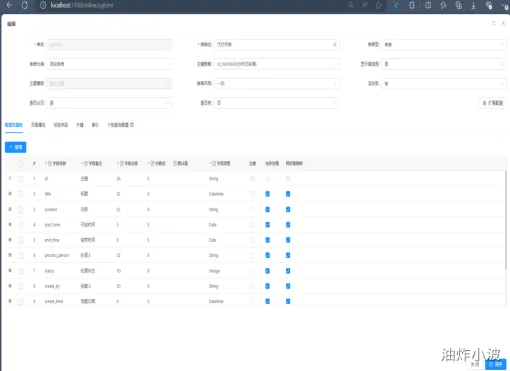This screenshot has width=510, height=371.
Task: Expand the primary key strategy dropdown
Action: coord(277,64)
